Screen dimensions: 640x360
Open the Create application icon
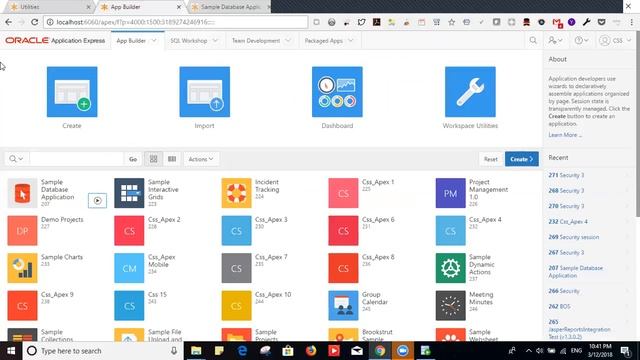(x=72, y=92)
